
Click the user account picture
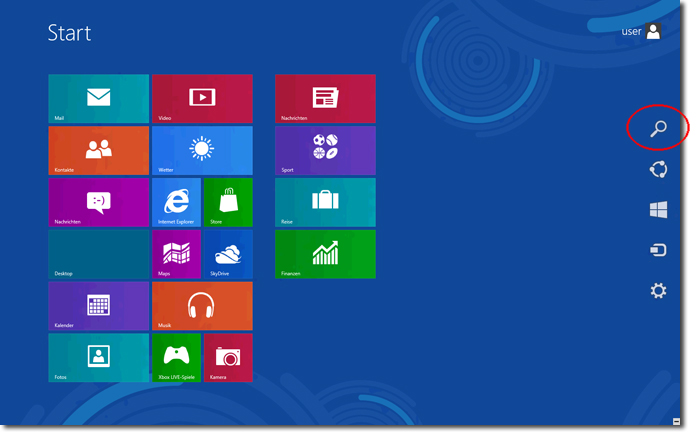click(654, 31)
